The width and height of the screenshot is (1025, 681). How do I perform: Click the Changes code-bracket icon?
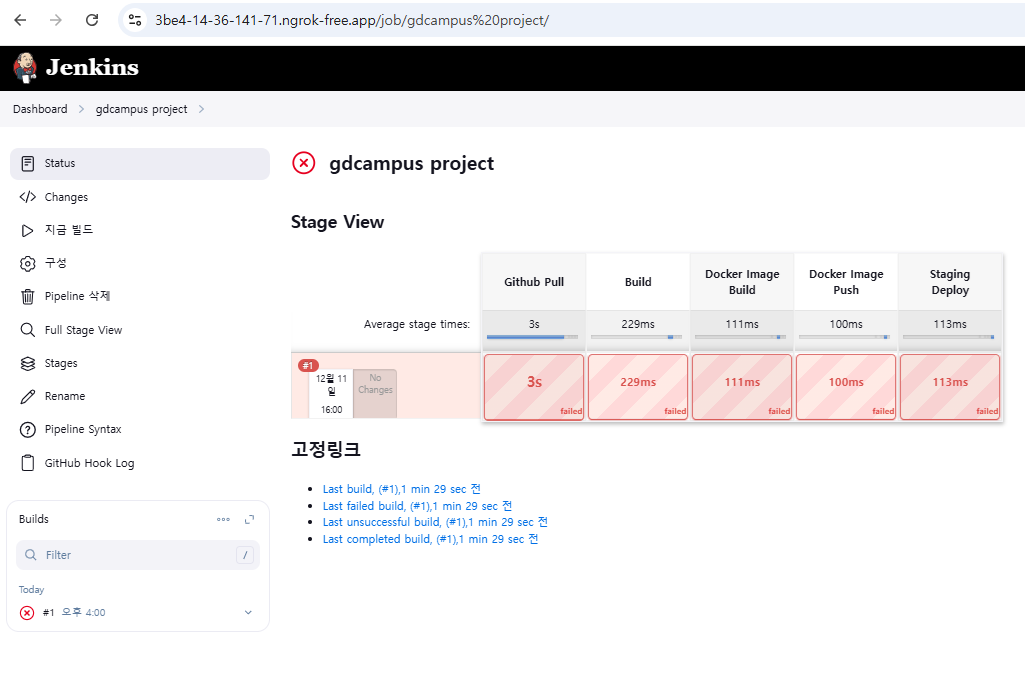(27, 197)
